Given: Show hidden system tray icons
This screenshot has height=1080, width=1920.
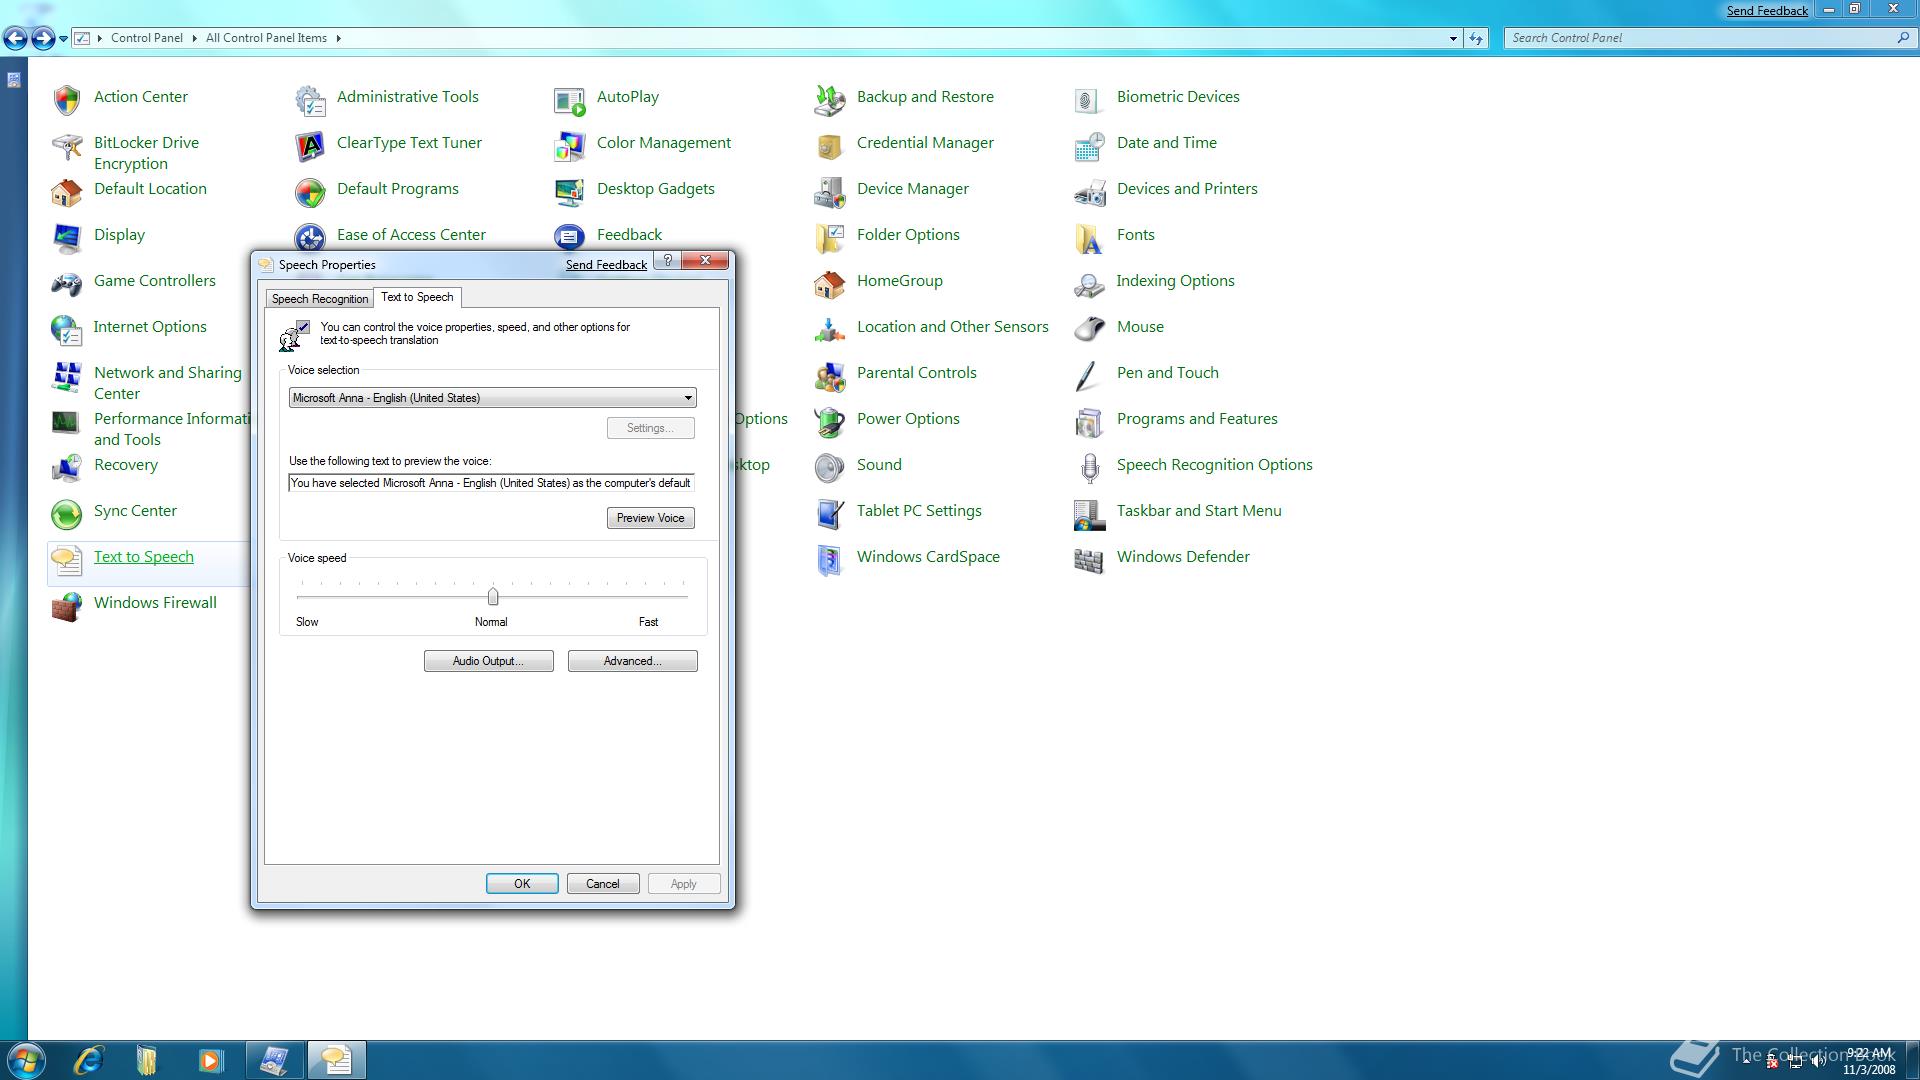Looking at the screenshot, I should (x=1747, y=1061).
